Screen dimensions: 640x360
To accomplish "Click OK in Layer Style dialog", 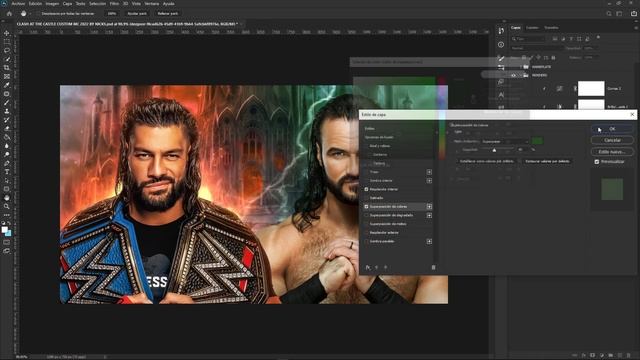I will click(612, 129).
